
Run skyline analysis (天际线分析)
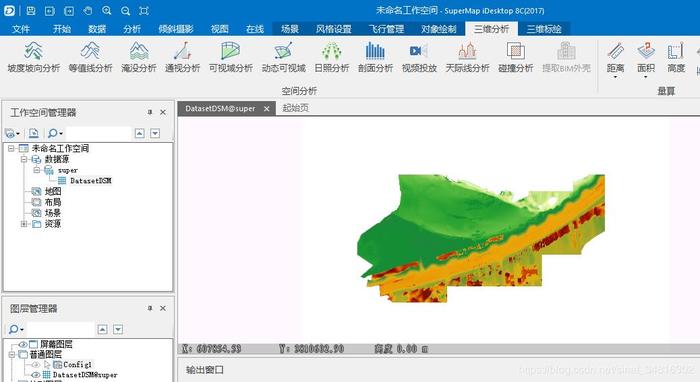[467, 57]
